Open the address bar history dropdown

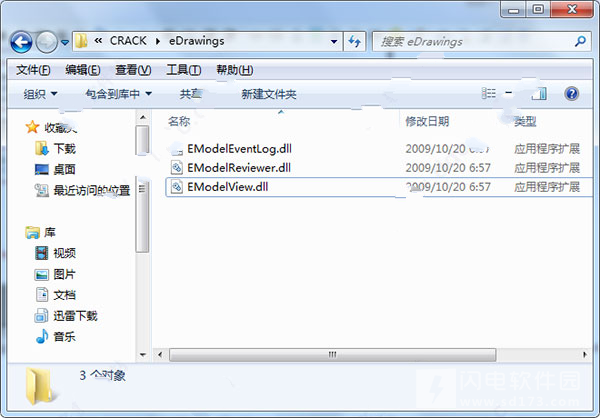[334, 41]
